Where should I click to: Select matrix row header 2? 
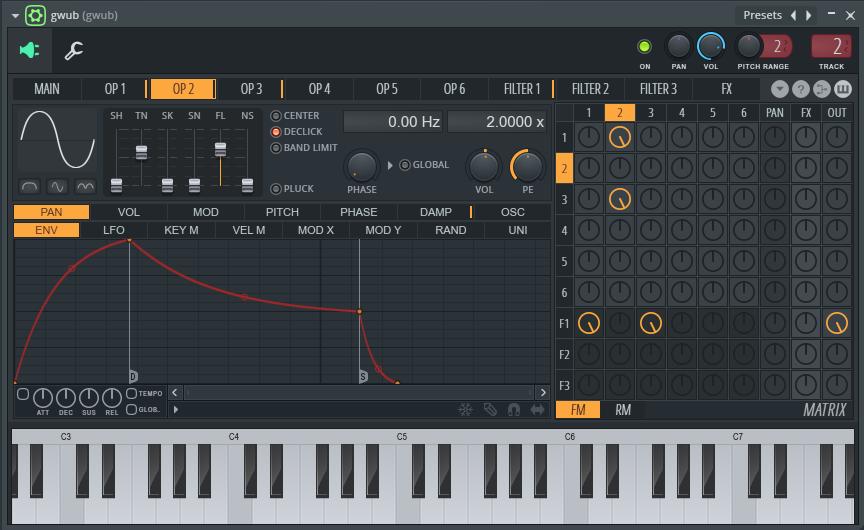564,169
